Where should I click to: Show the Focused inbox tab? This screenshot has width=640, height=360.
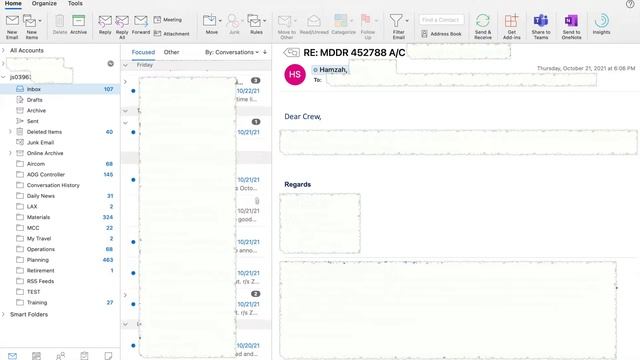(x=143, y=52)
